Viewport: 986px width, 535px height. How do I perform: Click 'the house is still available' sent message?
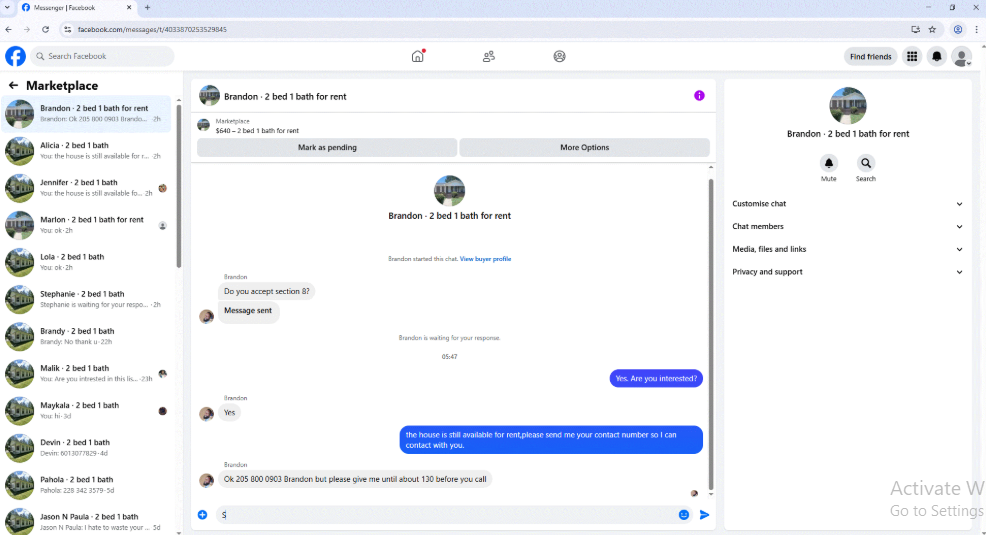pyautogui.click(x=551, y=440)
